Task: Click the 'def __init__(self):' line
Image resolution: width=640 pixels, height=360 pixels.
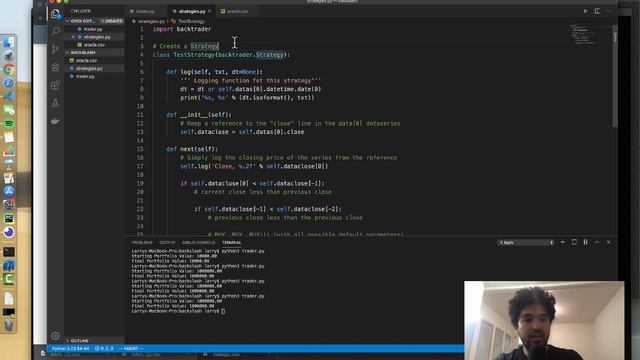Action: (x=199, y=115)
